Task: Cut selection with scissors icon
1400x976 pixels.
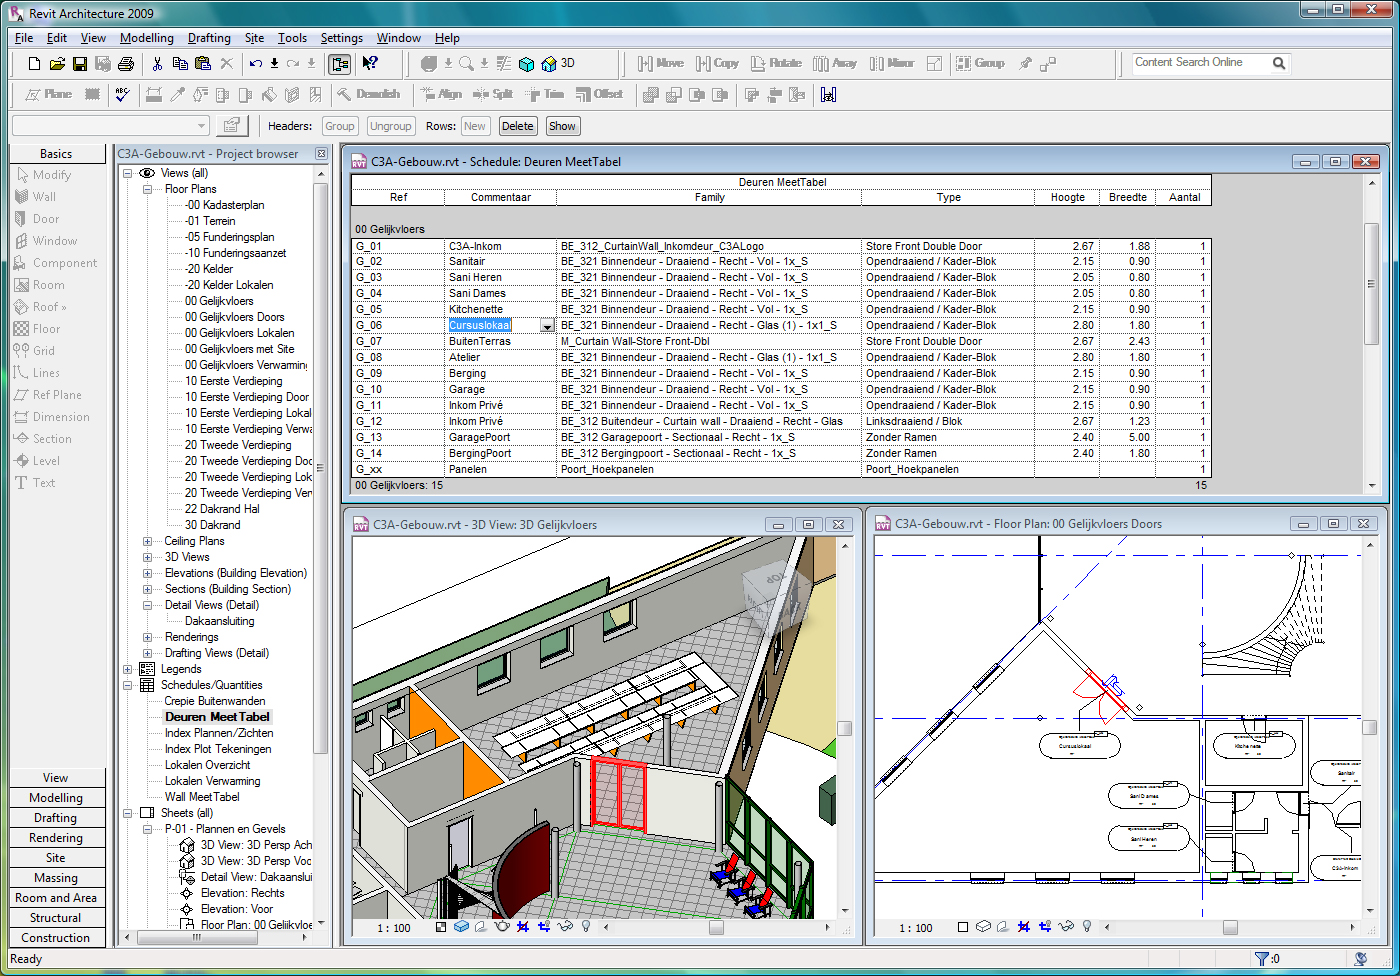Action: click(x=157, y=64)
